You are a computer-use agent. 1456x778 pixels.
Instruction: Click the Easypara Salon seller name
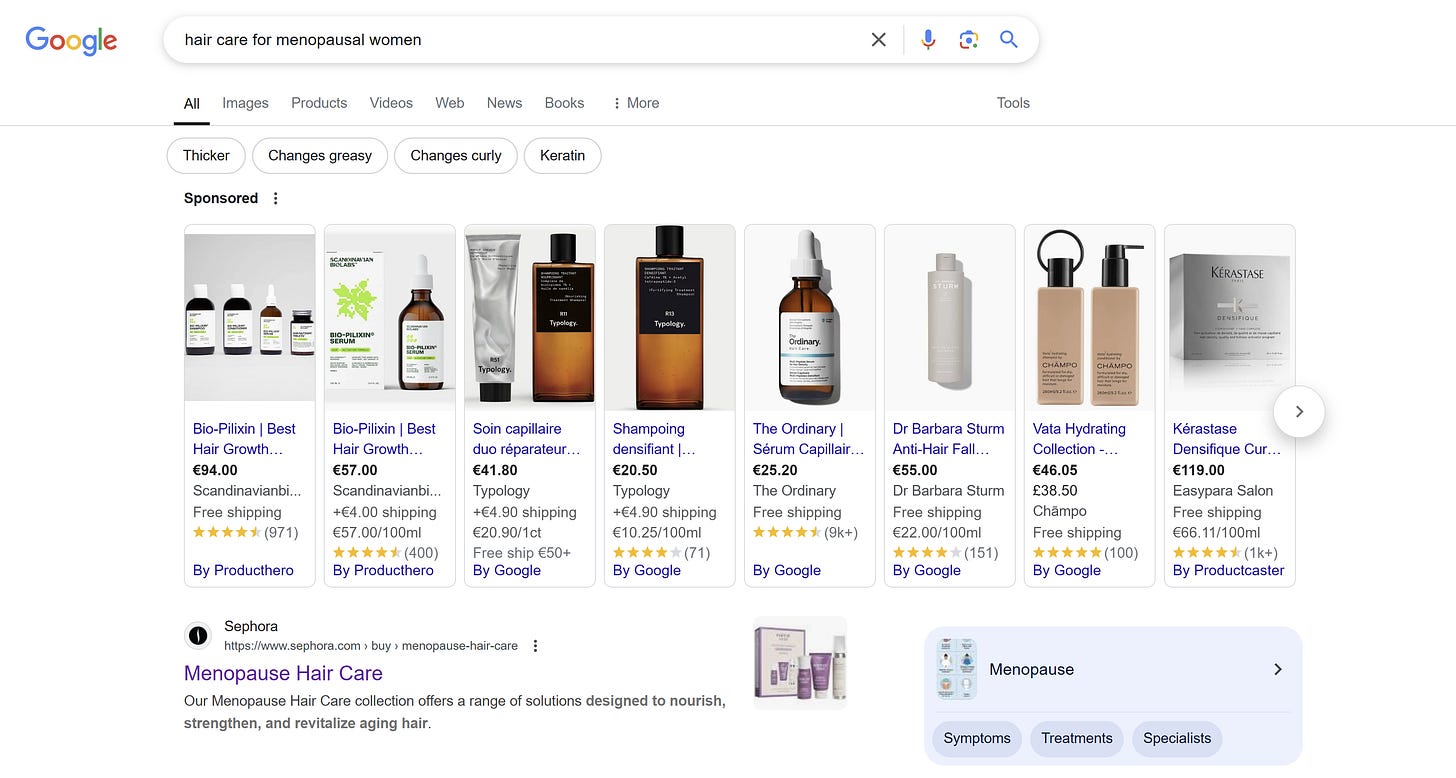[x=1223, y=491]
